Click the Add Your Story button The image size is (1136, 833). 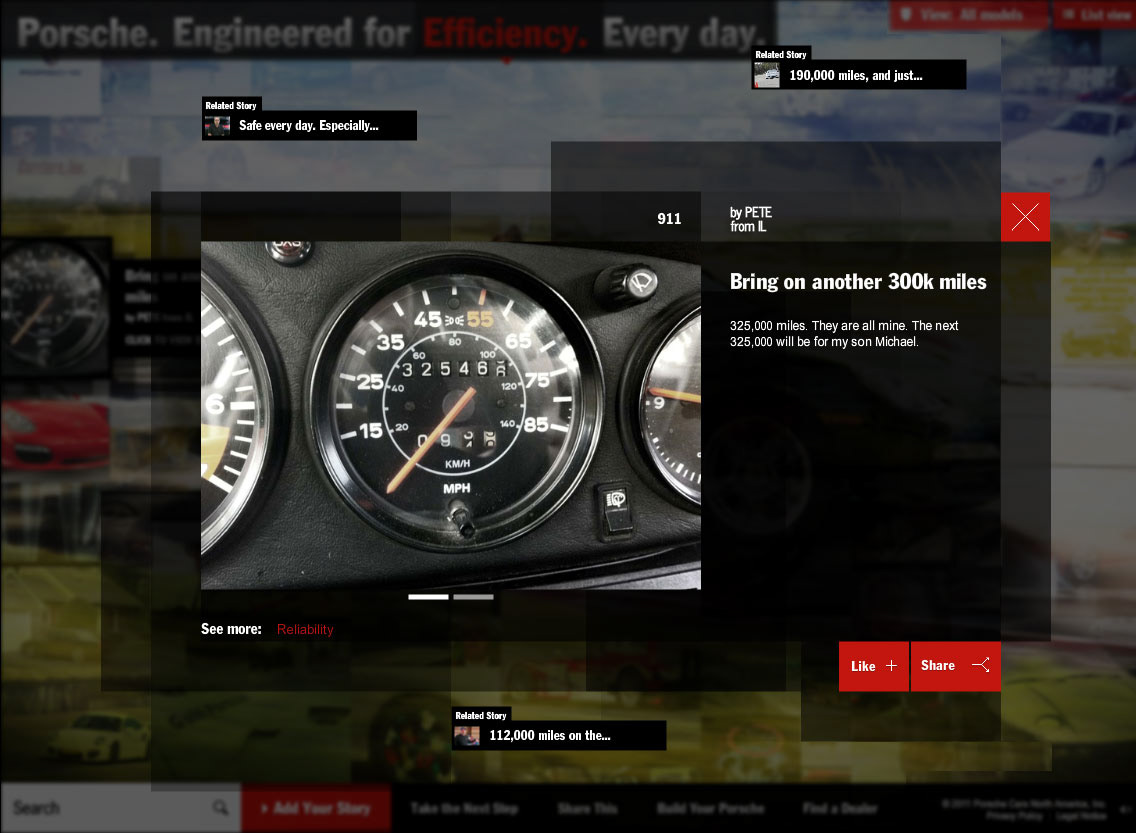(x=316, y=808)
